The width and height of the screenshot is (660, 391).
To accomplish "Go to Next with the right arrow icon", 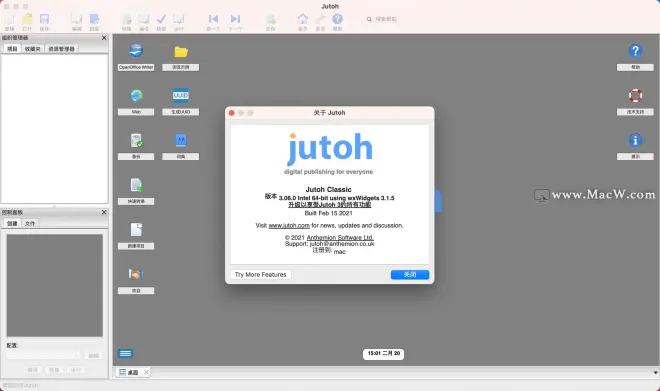I will tap(235, 19).
